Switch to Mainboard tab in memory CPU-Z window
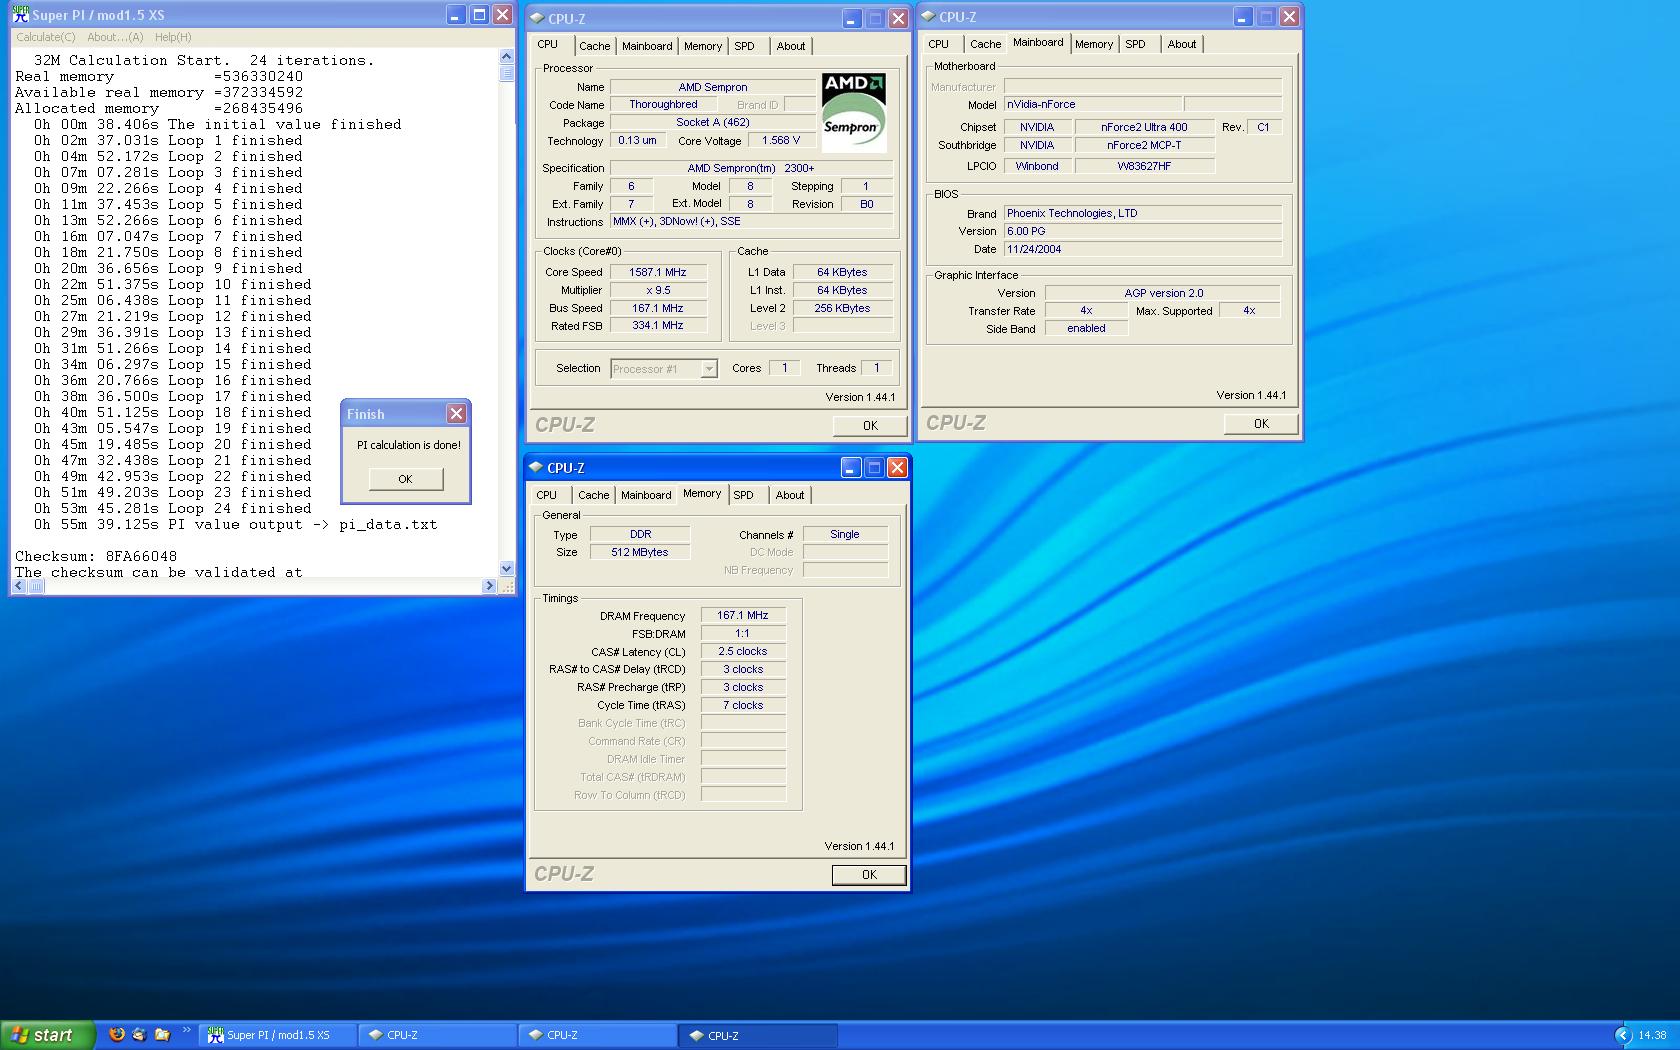The image size is (1680, 1050). click(x=646, y=495)
